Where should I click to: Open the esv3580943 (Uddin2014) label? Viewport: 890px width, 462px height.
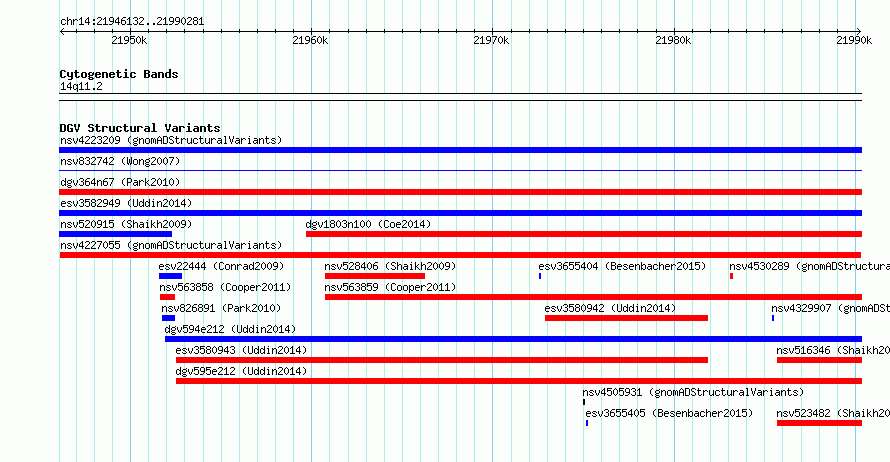[x=241, y=350]
